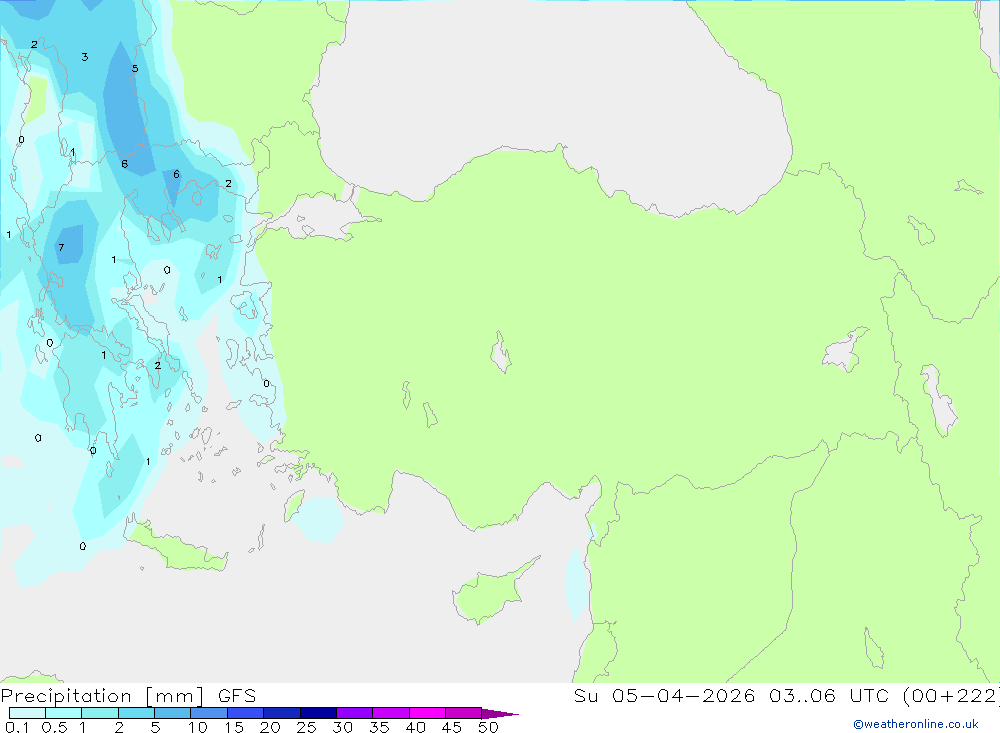
Task: Select the 20–25 mm dark blue legend swatch
Action: pos(282,713)
